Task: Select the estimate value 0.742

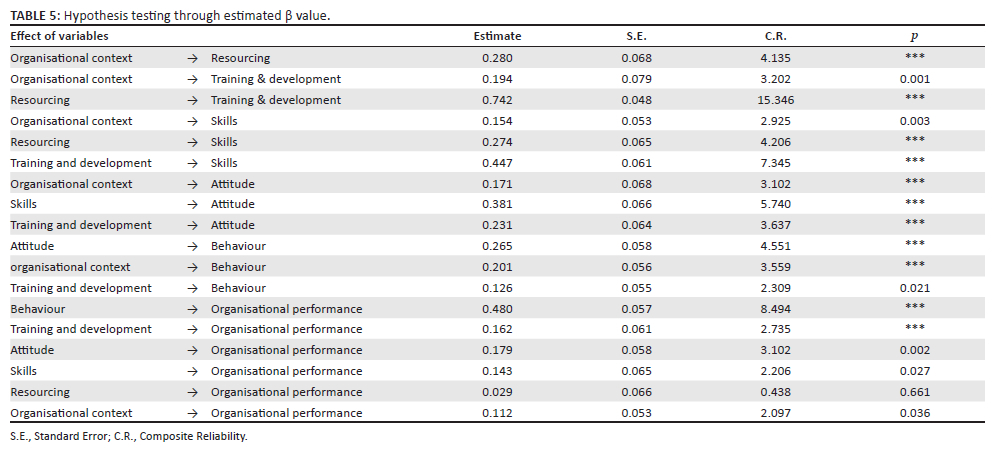Action: coord(497,100)
